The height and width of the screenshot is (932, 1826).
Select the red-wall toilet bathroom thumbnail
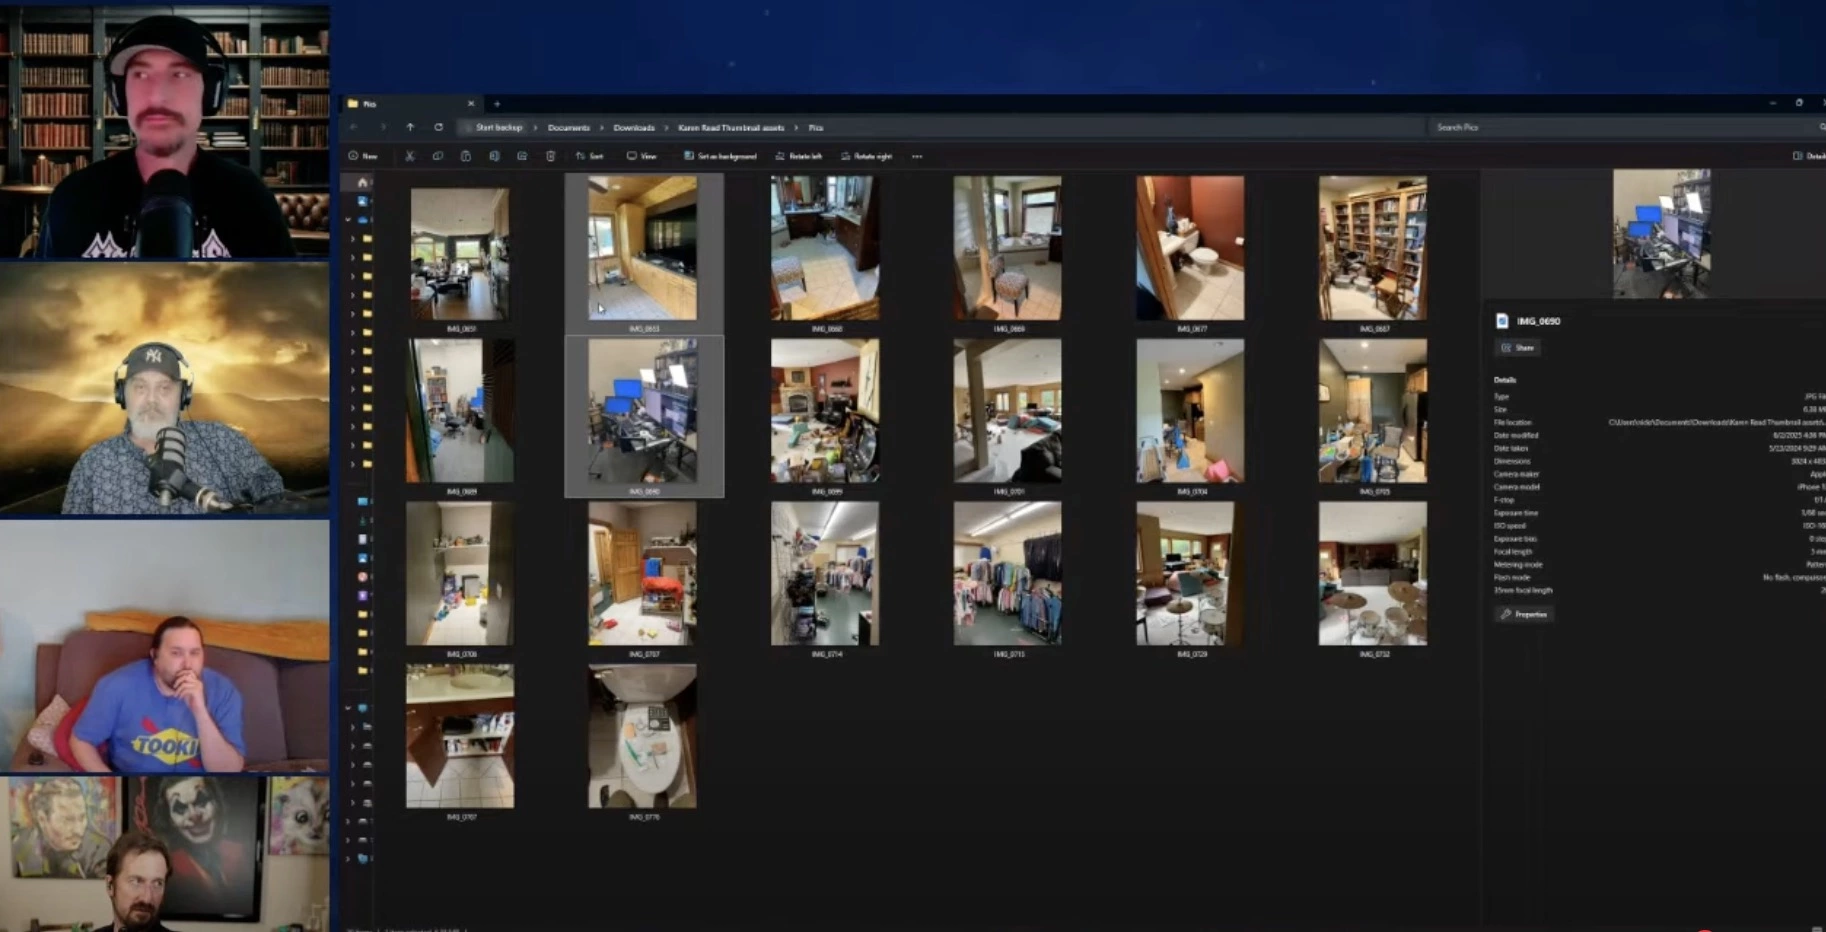1190,248
